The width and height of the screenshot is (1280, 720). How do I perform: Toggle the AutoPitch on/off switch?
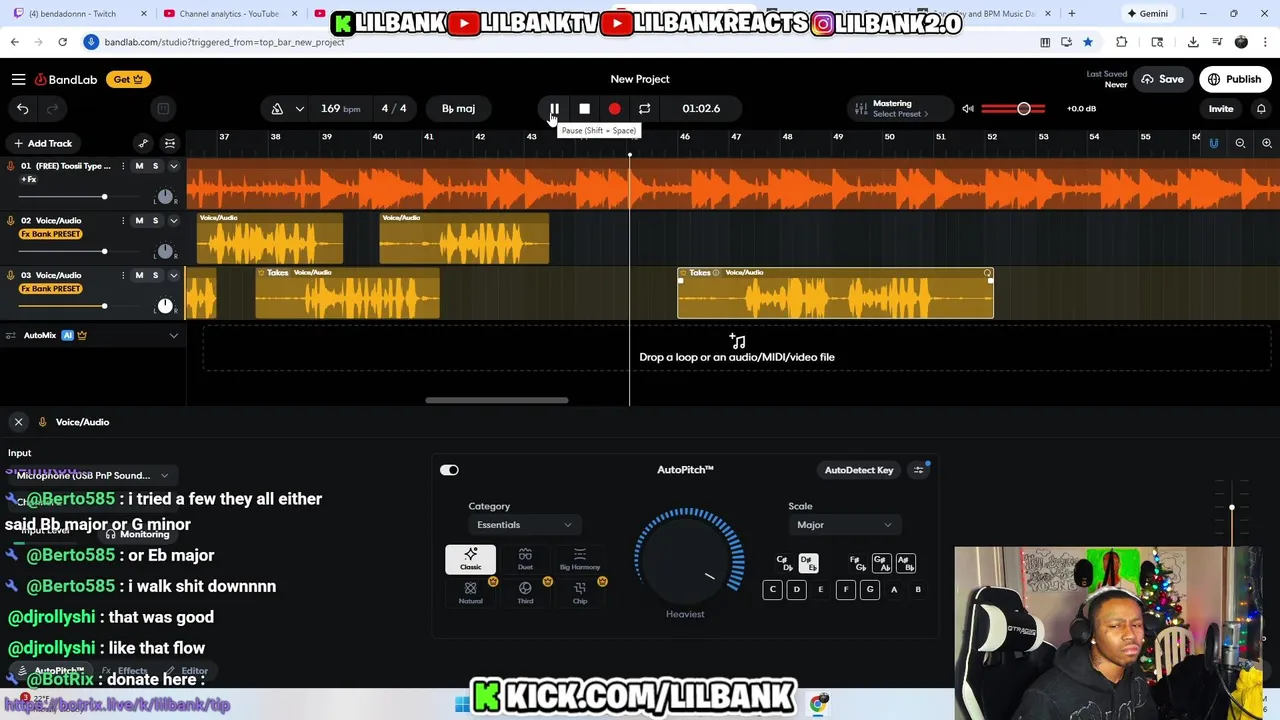point(449,470)
